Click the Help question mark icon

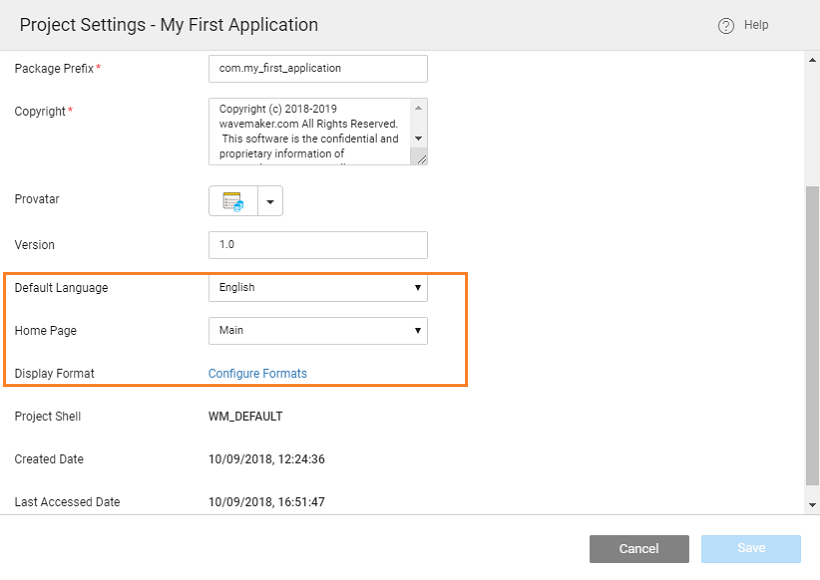point(726,26)
